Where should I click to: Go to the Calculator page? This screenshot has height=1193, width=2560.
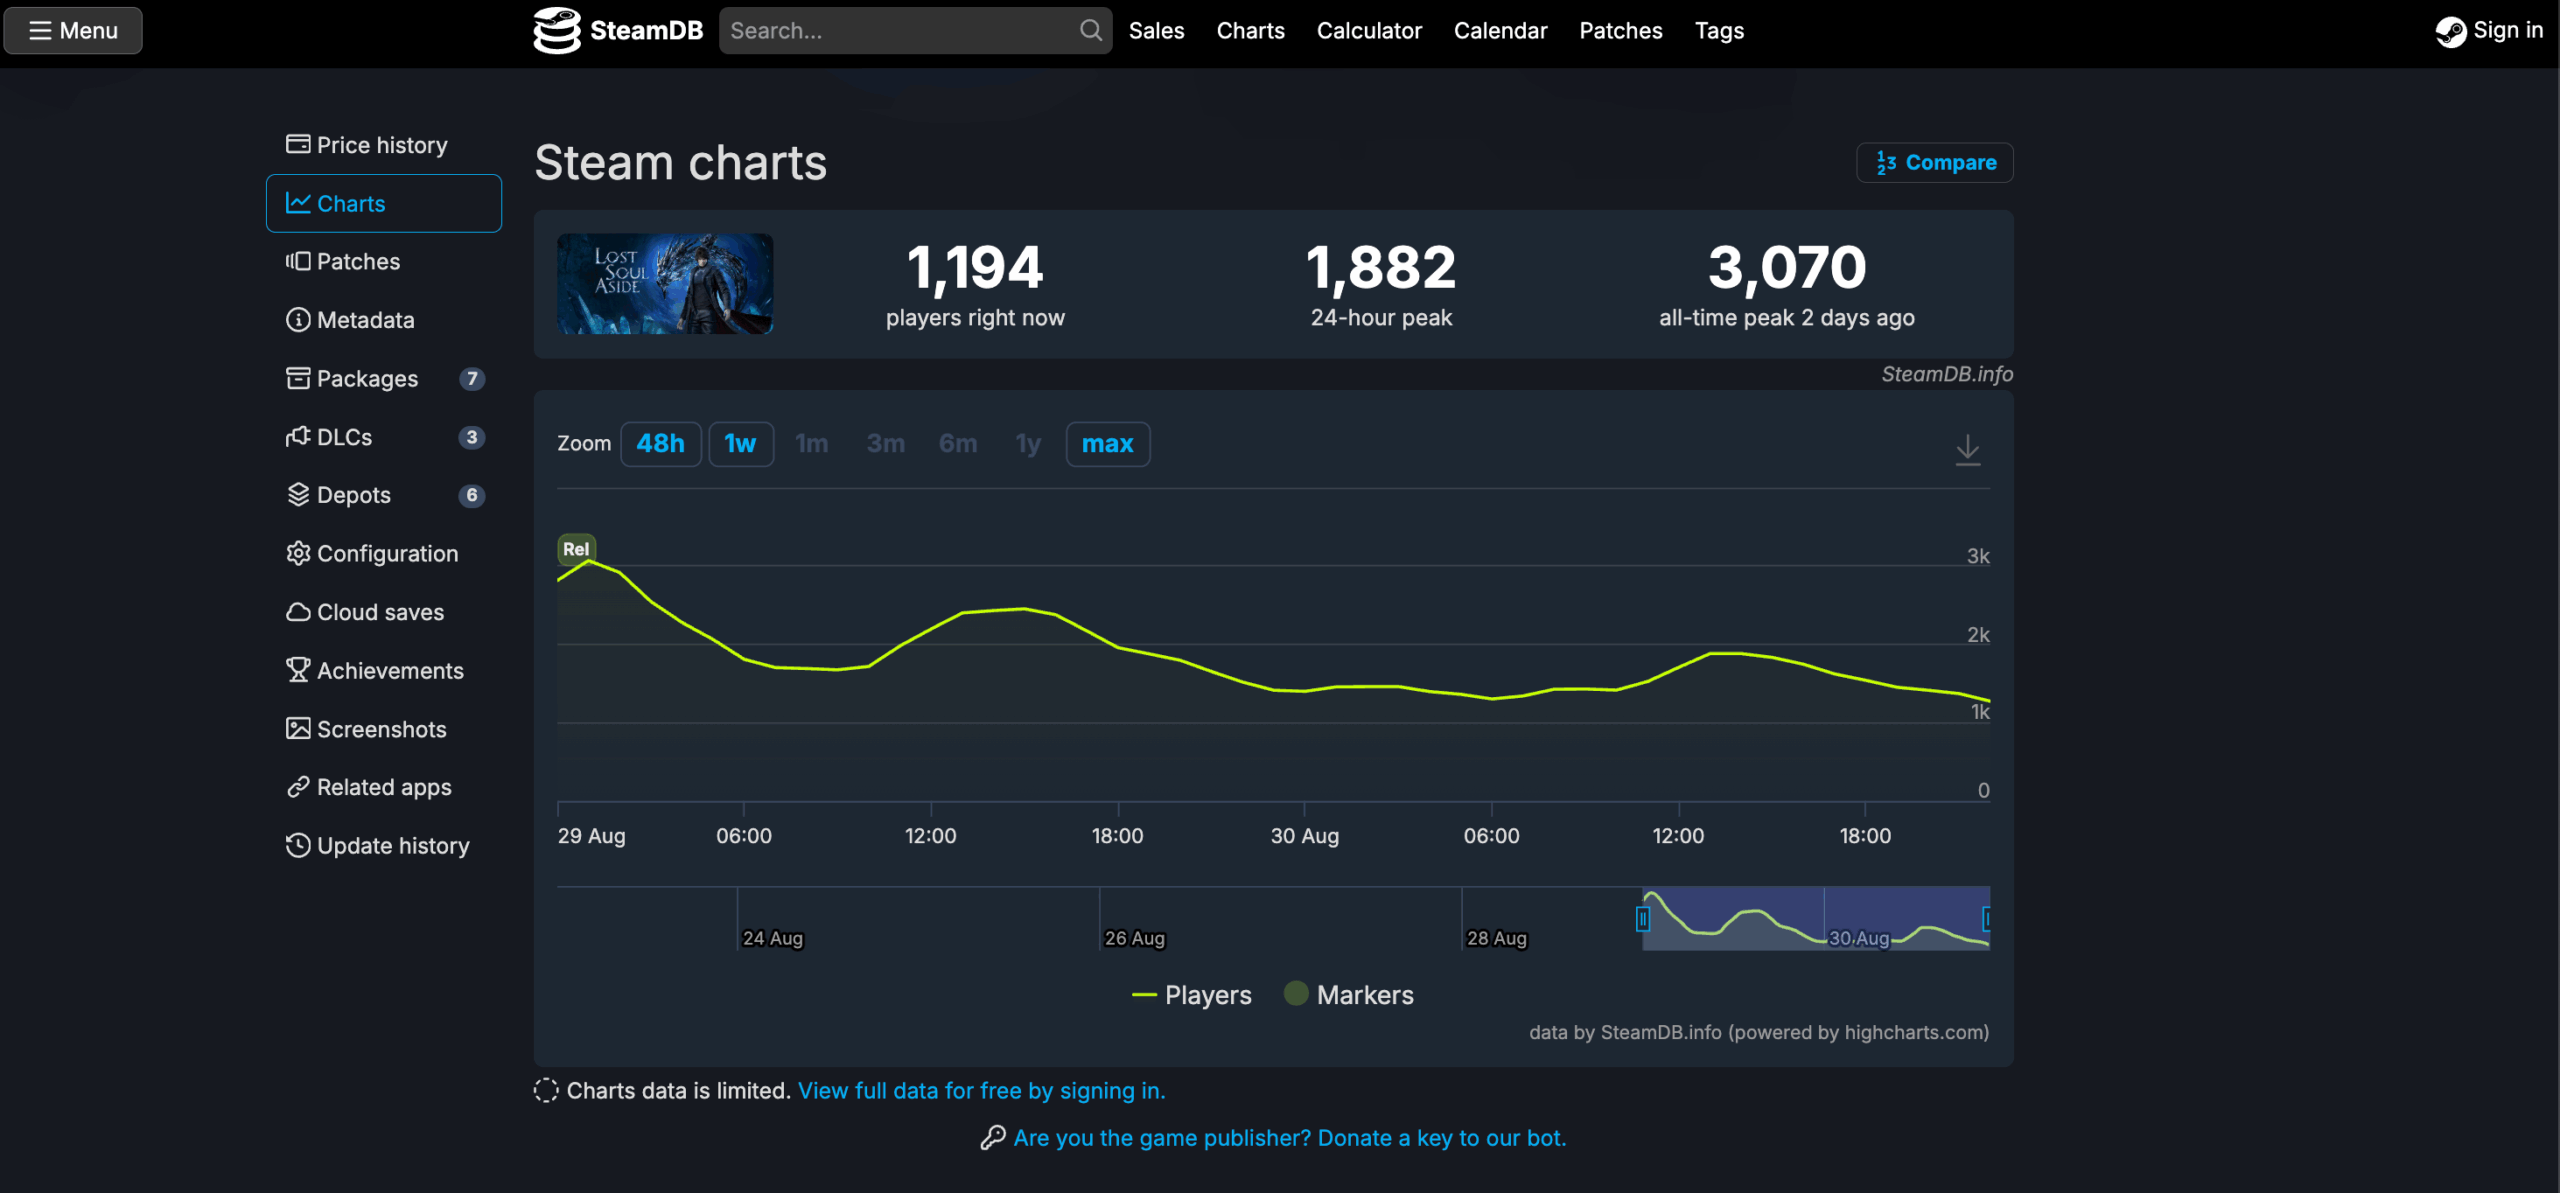tap(1368, 30)
